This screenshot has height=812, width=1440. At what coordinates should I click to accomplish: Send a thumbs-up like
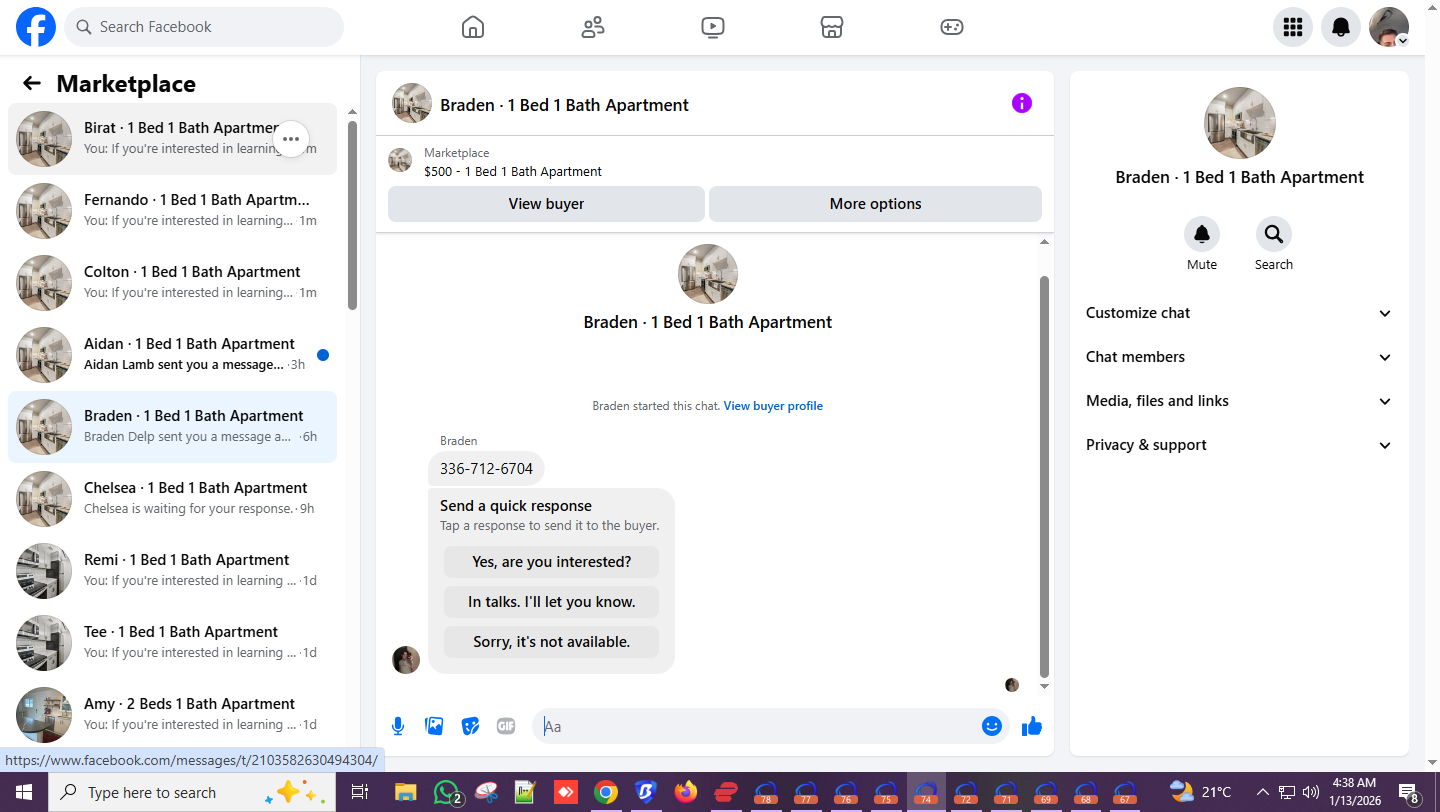(x=1032, y=726)
